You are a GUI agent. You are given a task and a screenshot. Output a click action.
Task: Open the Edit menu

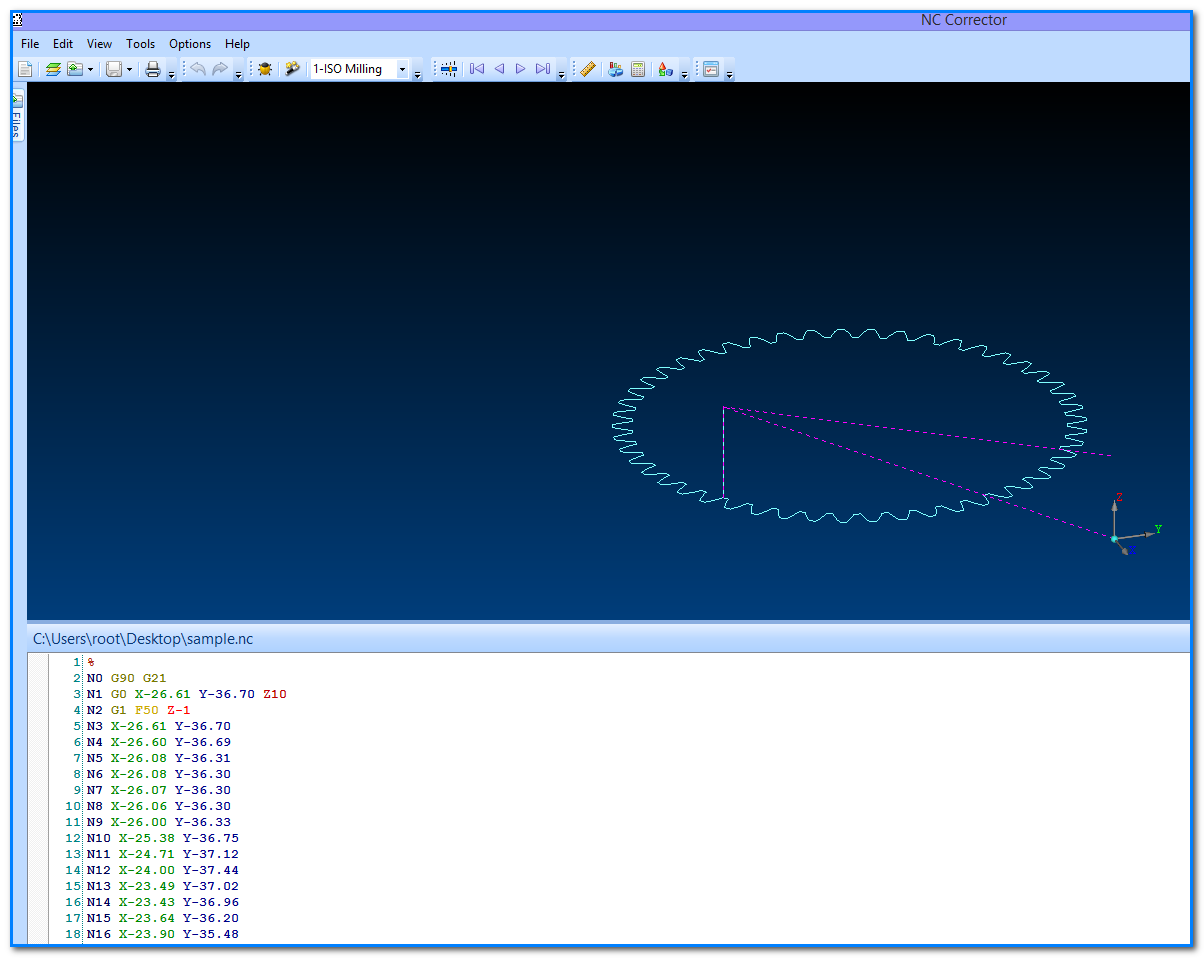63,44
